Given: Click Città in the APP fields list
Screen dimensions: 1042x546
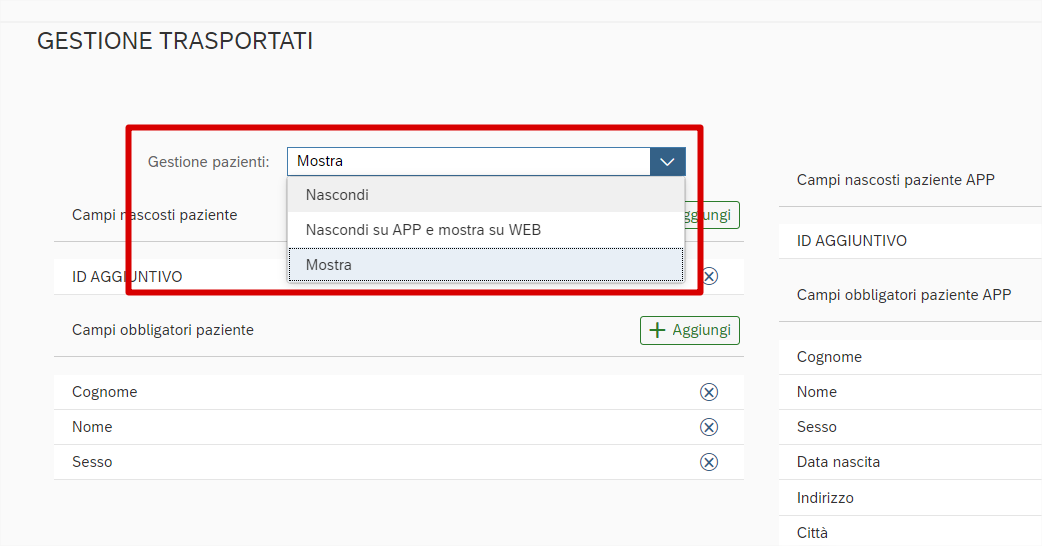Looking at the screenshot, I should click(x=812, y=532).
